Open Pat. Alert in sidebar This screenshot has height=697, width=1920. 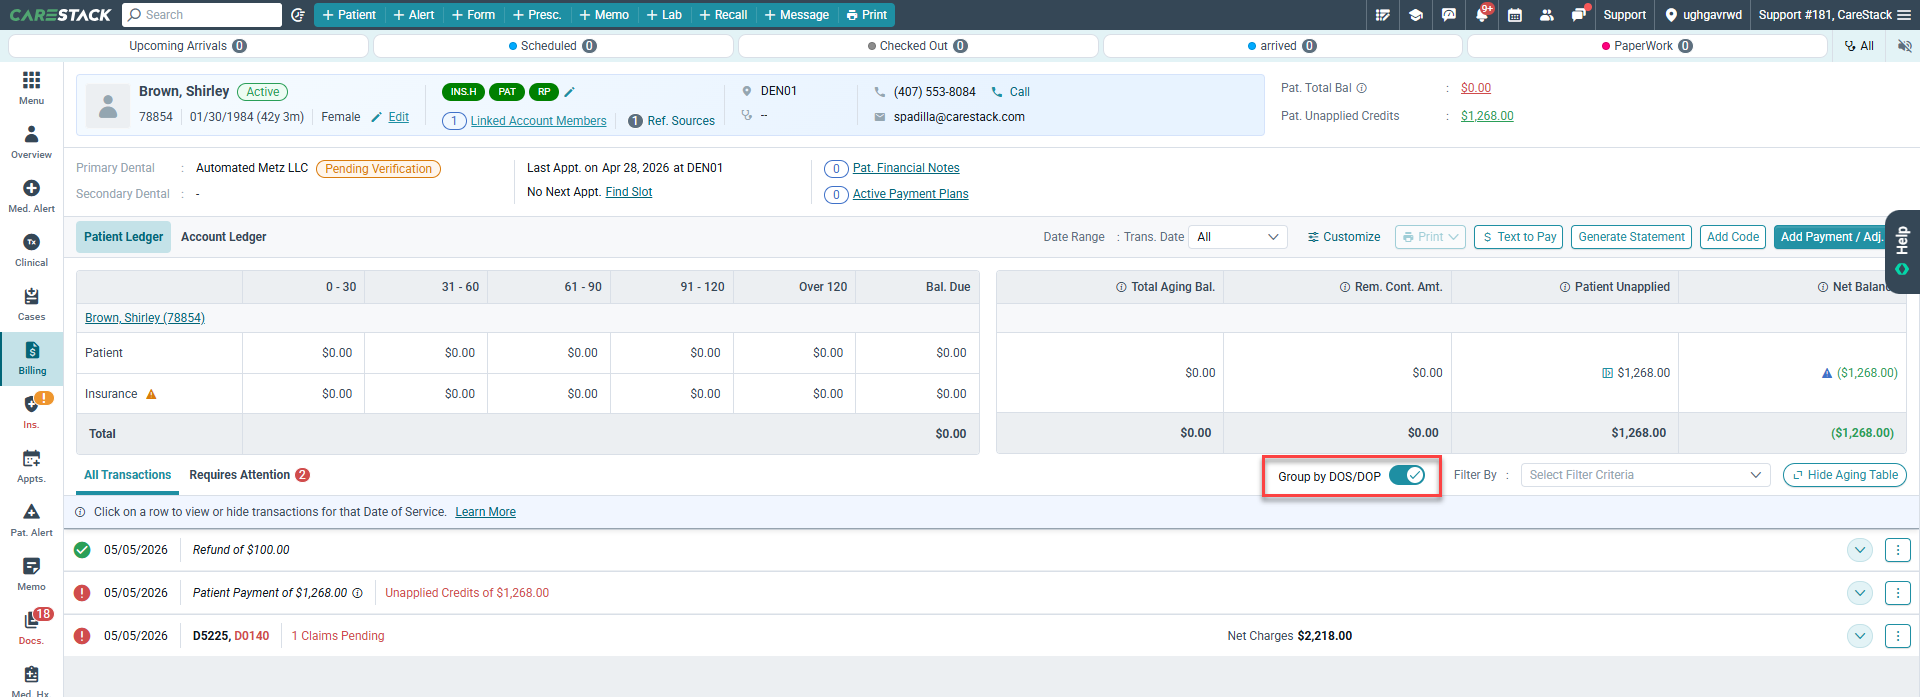point(31,520)
